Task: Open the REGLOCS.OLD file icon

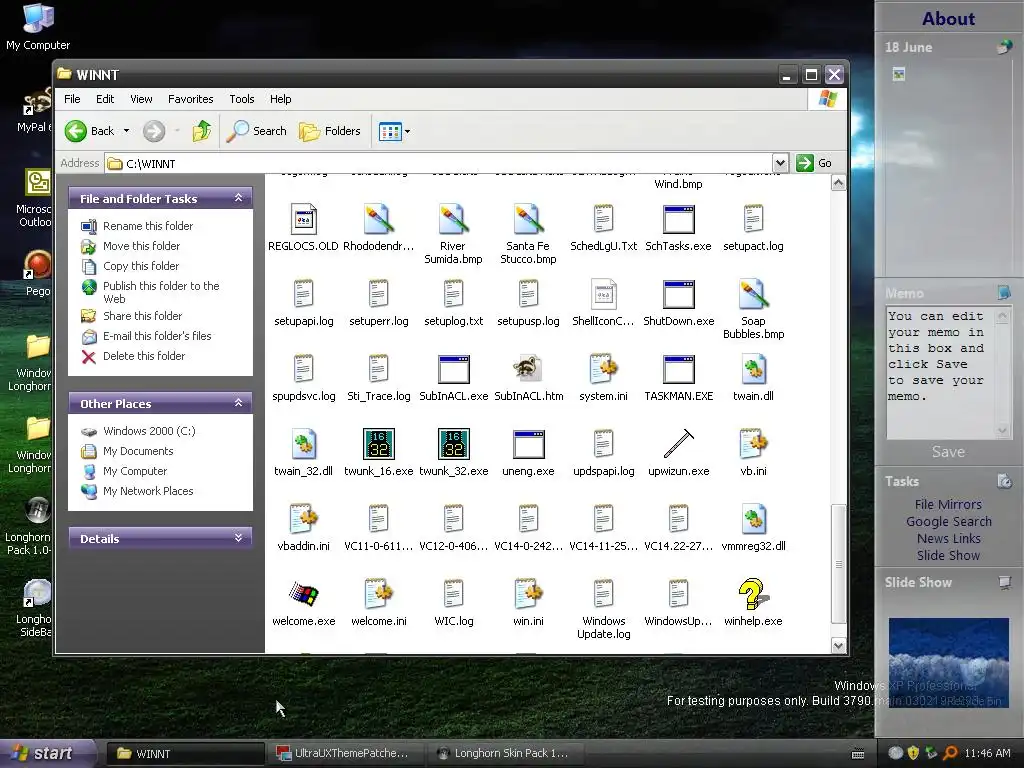Action: [x=304, y=219]
